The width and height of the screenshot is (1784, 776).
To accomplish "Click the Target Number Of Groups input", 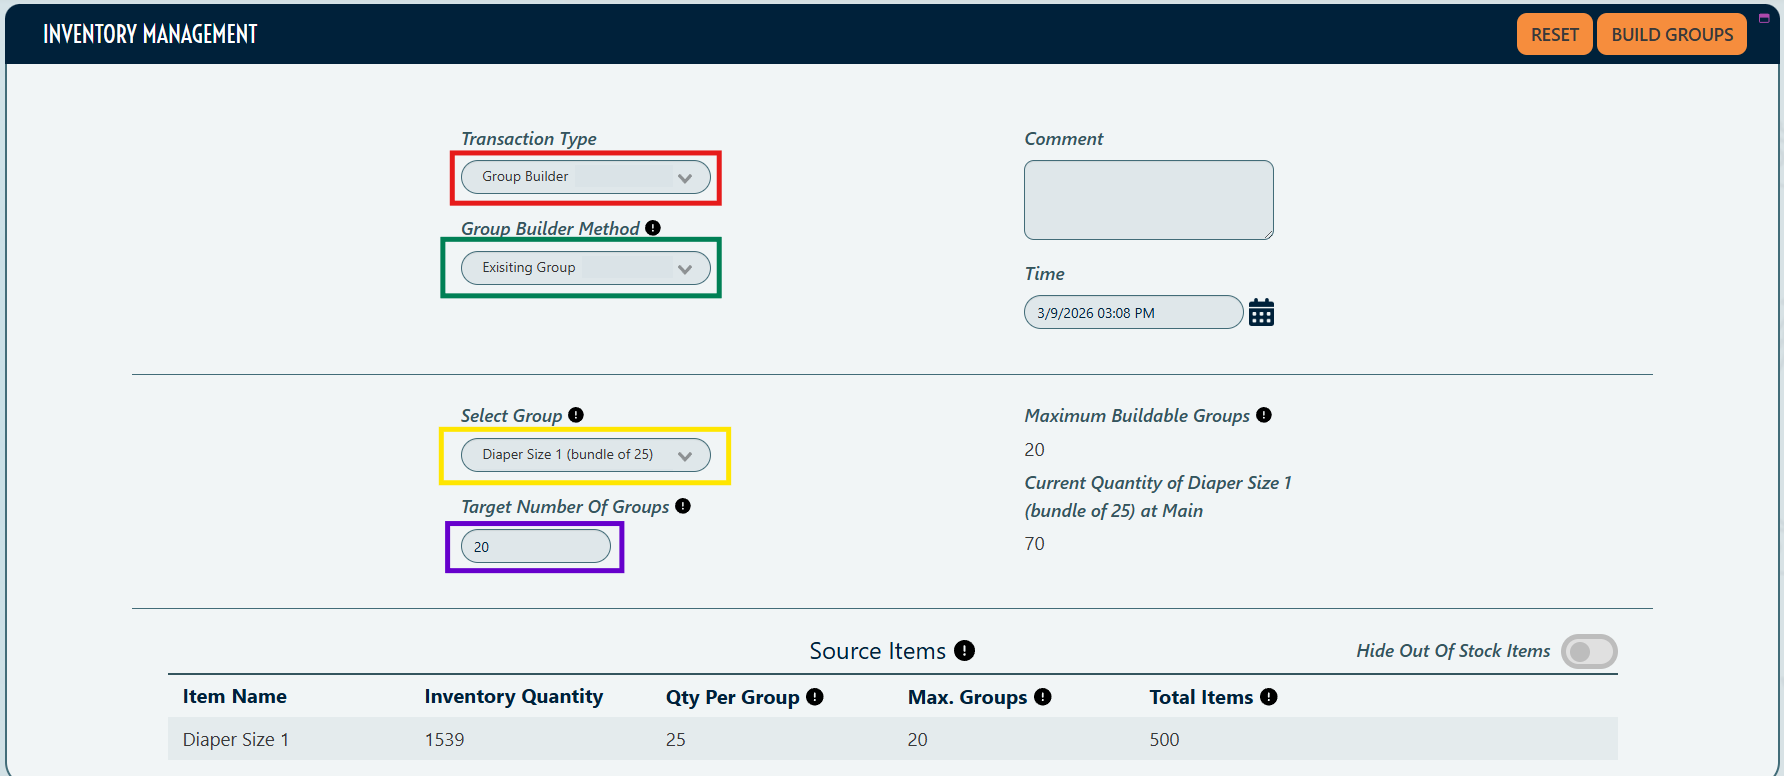I will [535, 547].
